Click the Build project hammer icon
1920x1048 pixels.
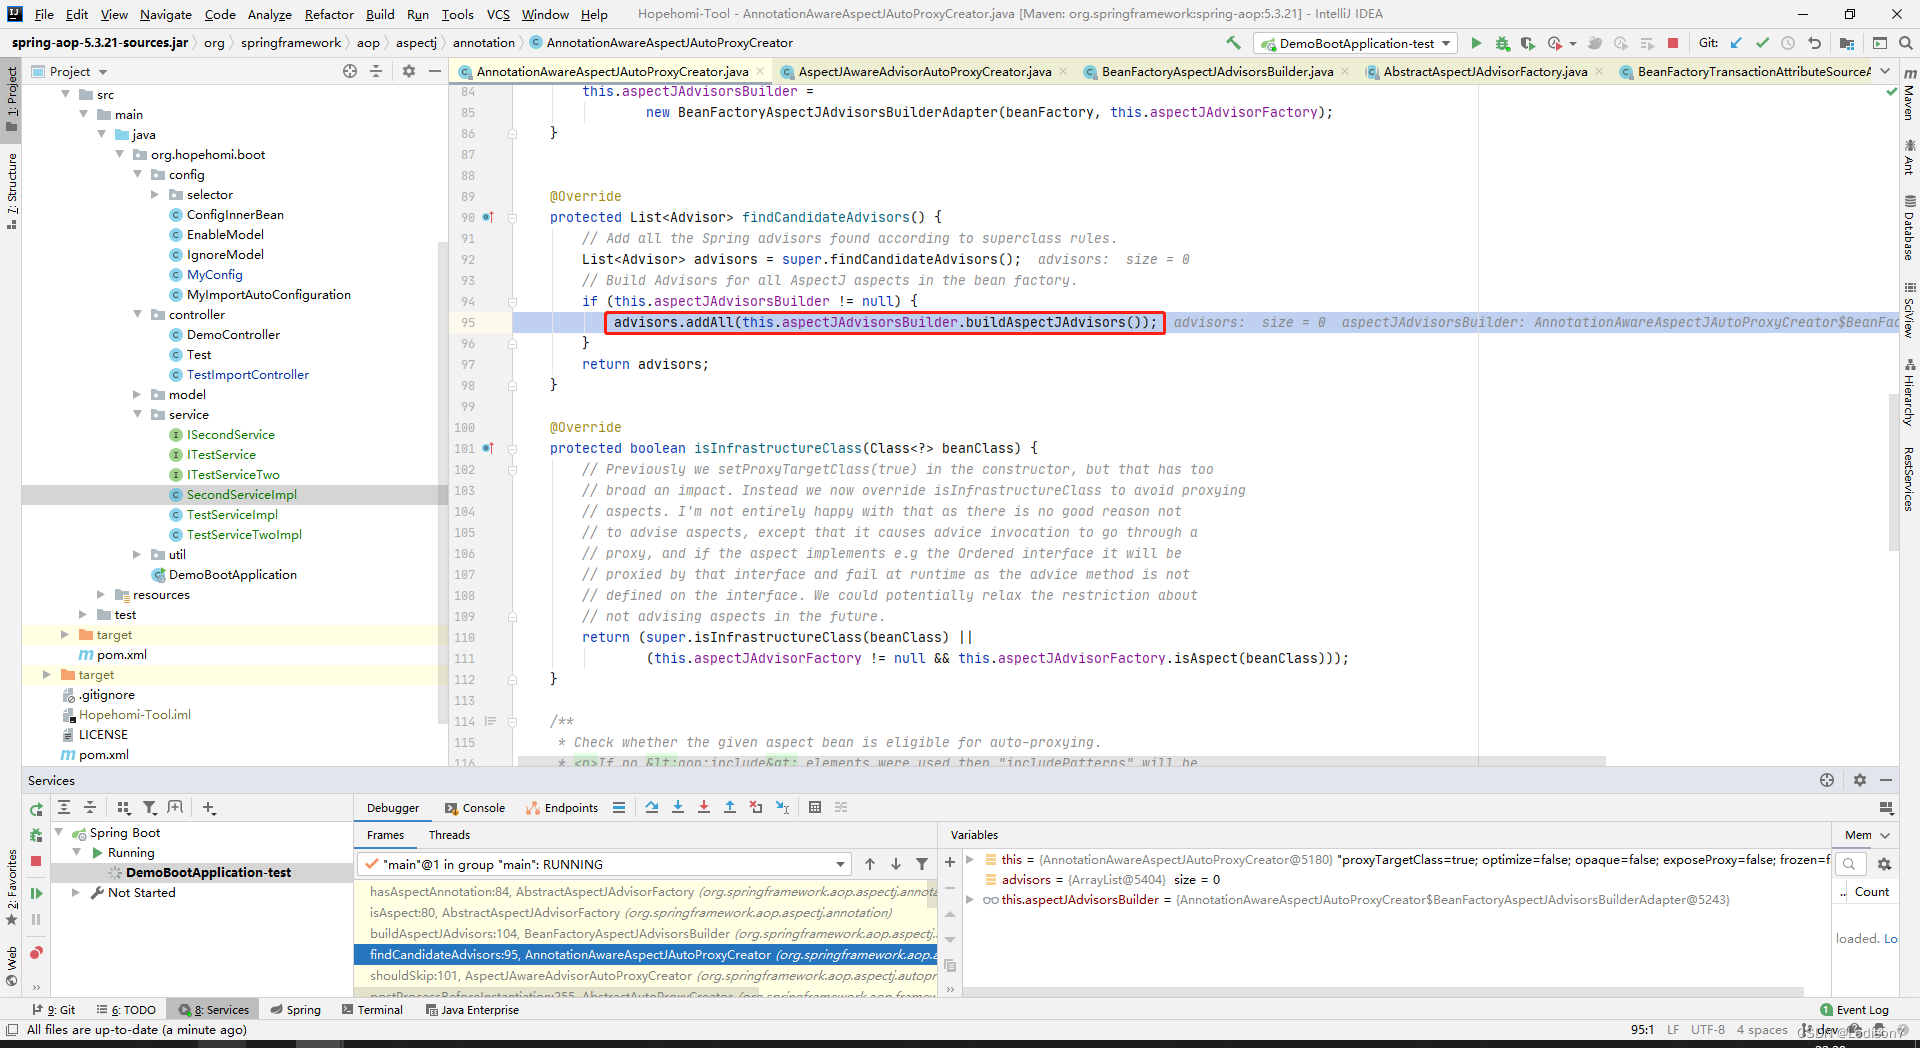click(1233, 43)
